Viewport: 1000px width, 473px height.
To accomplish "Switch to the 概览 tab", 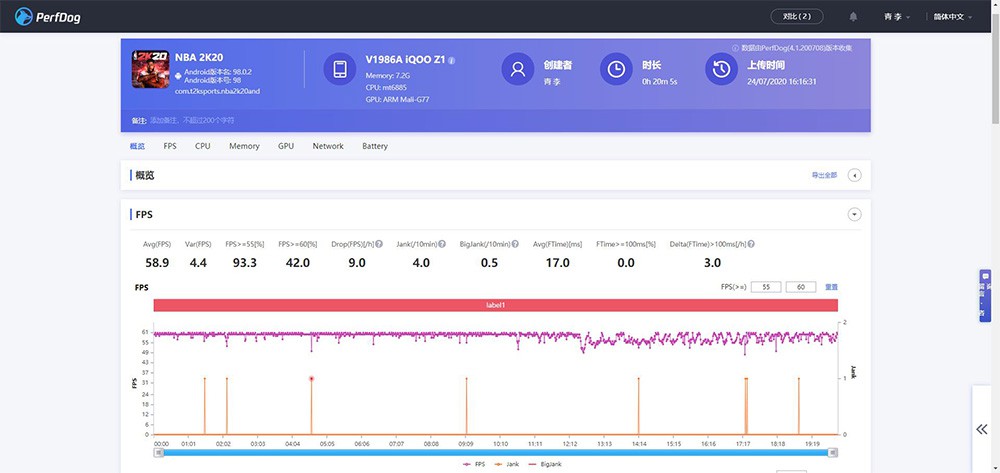I will click(x=137, y=146).
